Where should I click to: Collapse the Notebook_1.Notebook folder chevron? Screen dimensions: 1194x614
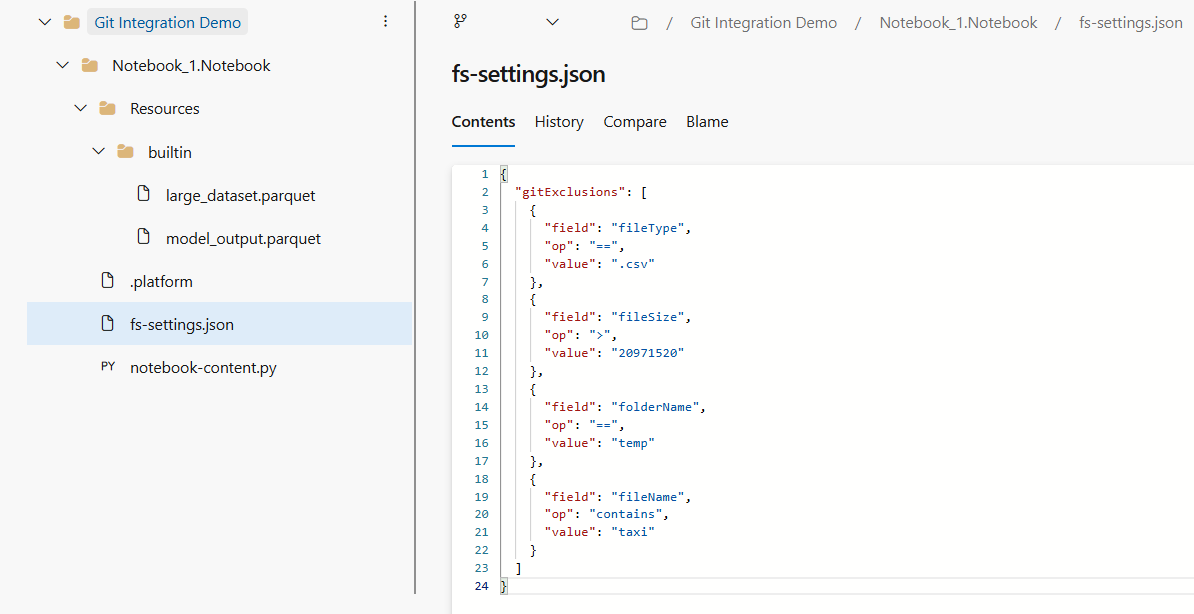tap(62, 65)
